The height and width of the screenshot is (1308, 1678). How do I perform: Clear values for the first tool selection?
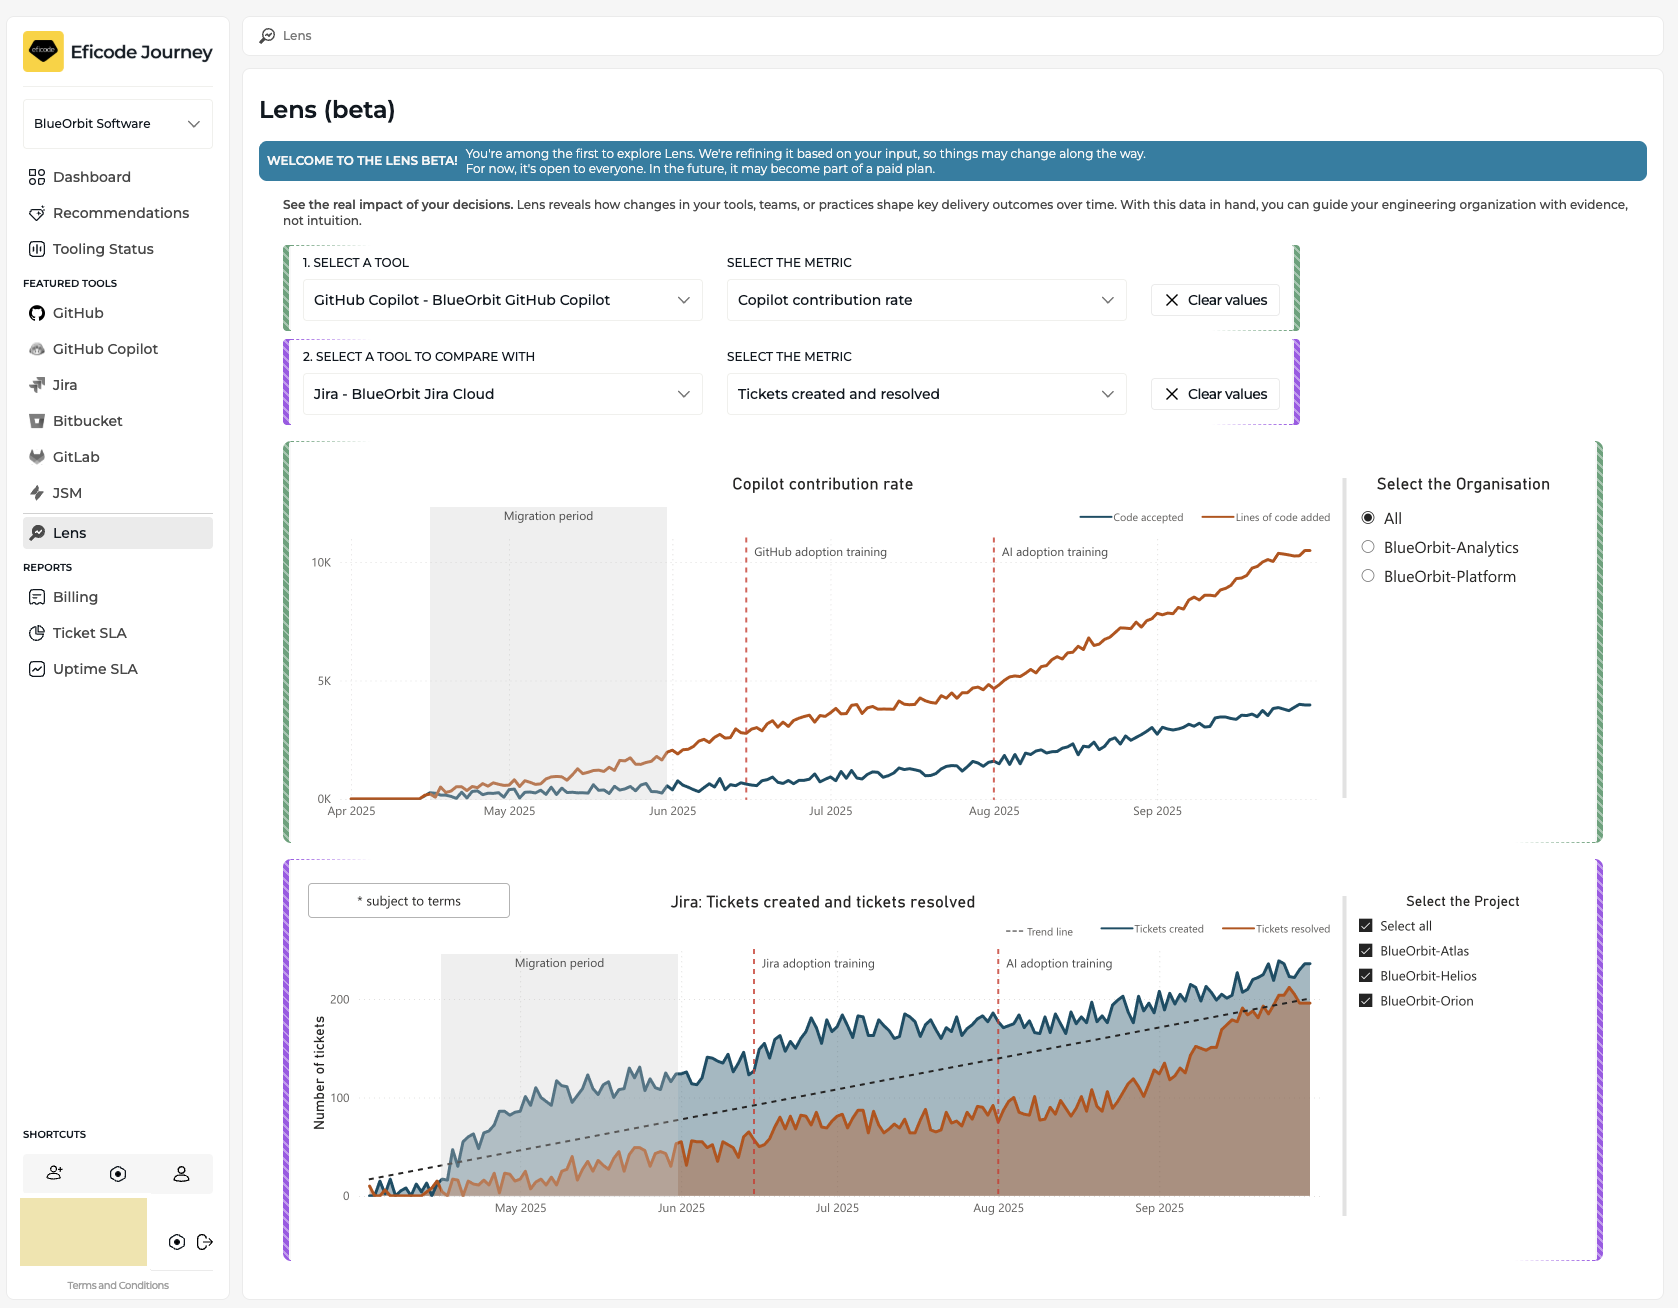[x=1215, y=300]
